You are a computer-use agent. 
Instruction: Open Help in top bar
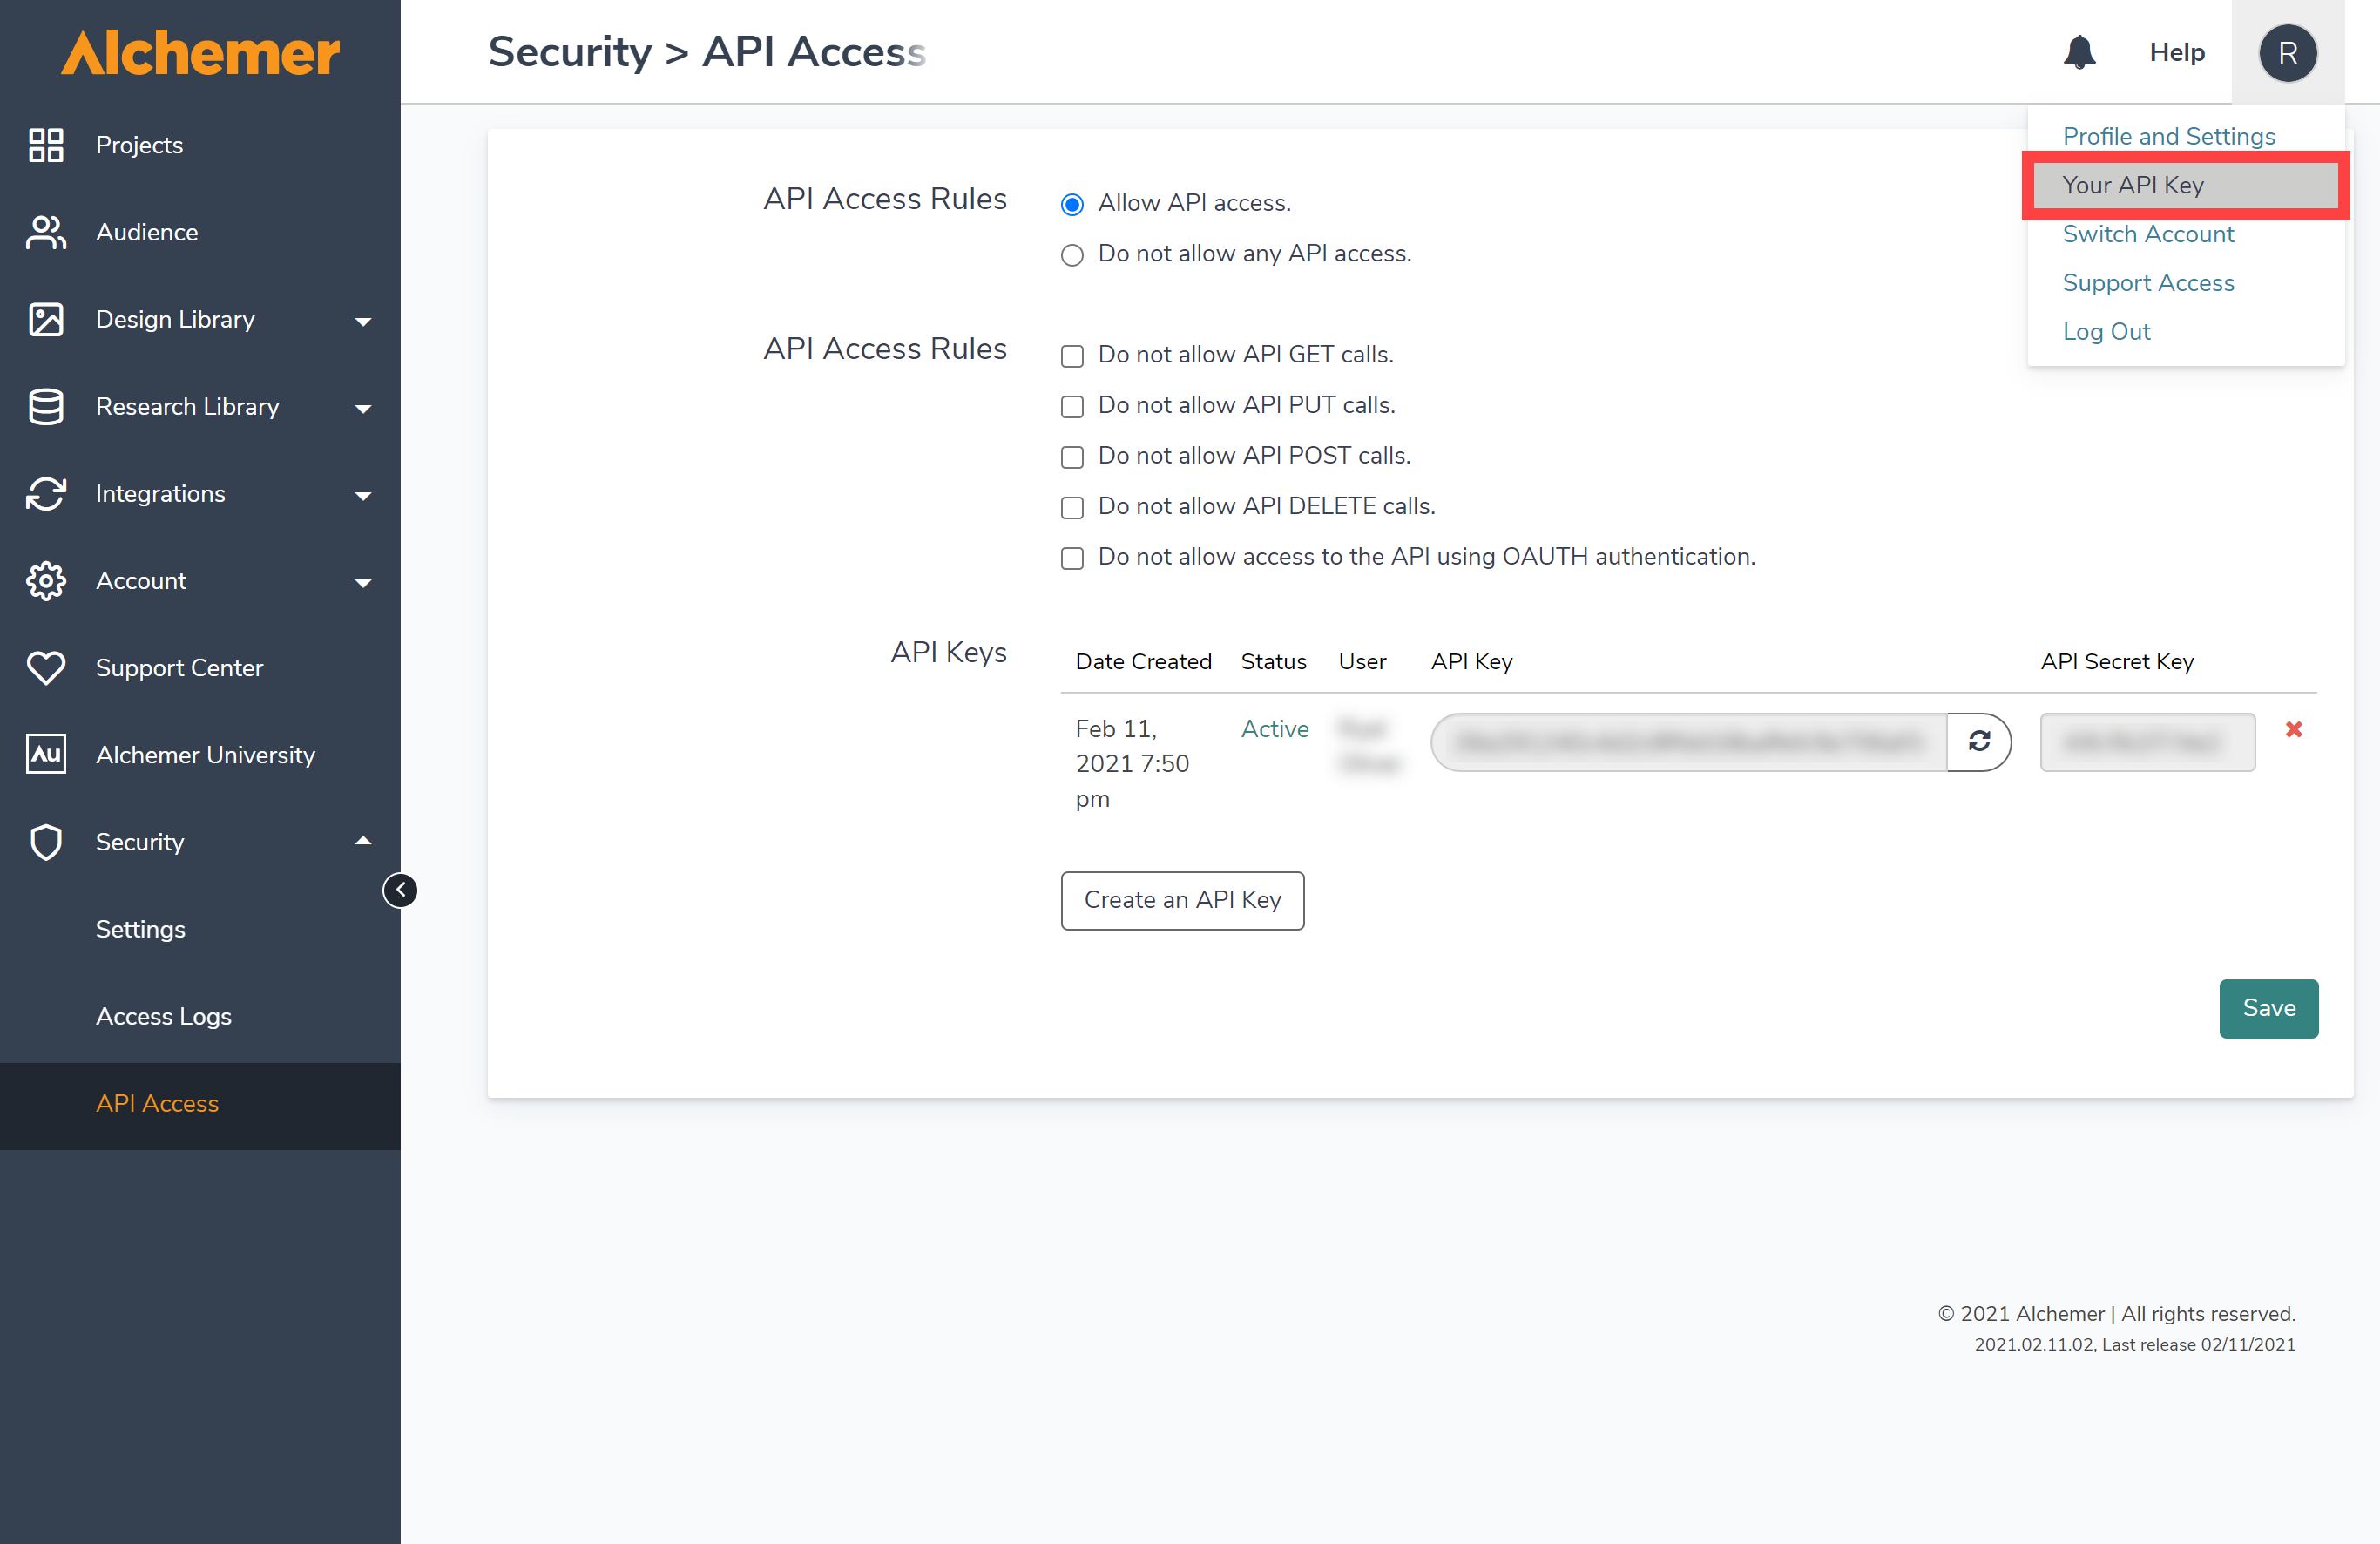2176,52
